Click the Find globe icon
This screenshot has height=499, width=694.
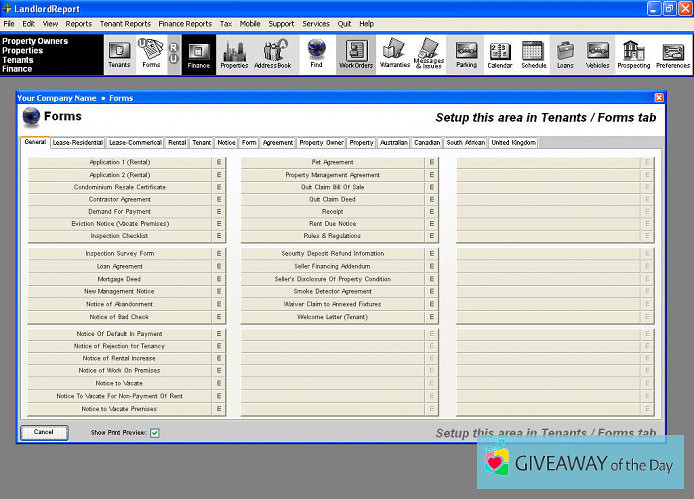(x=316, y=54)
